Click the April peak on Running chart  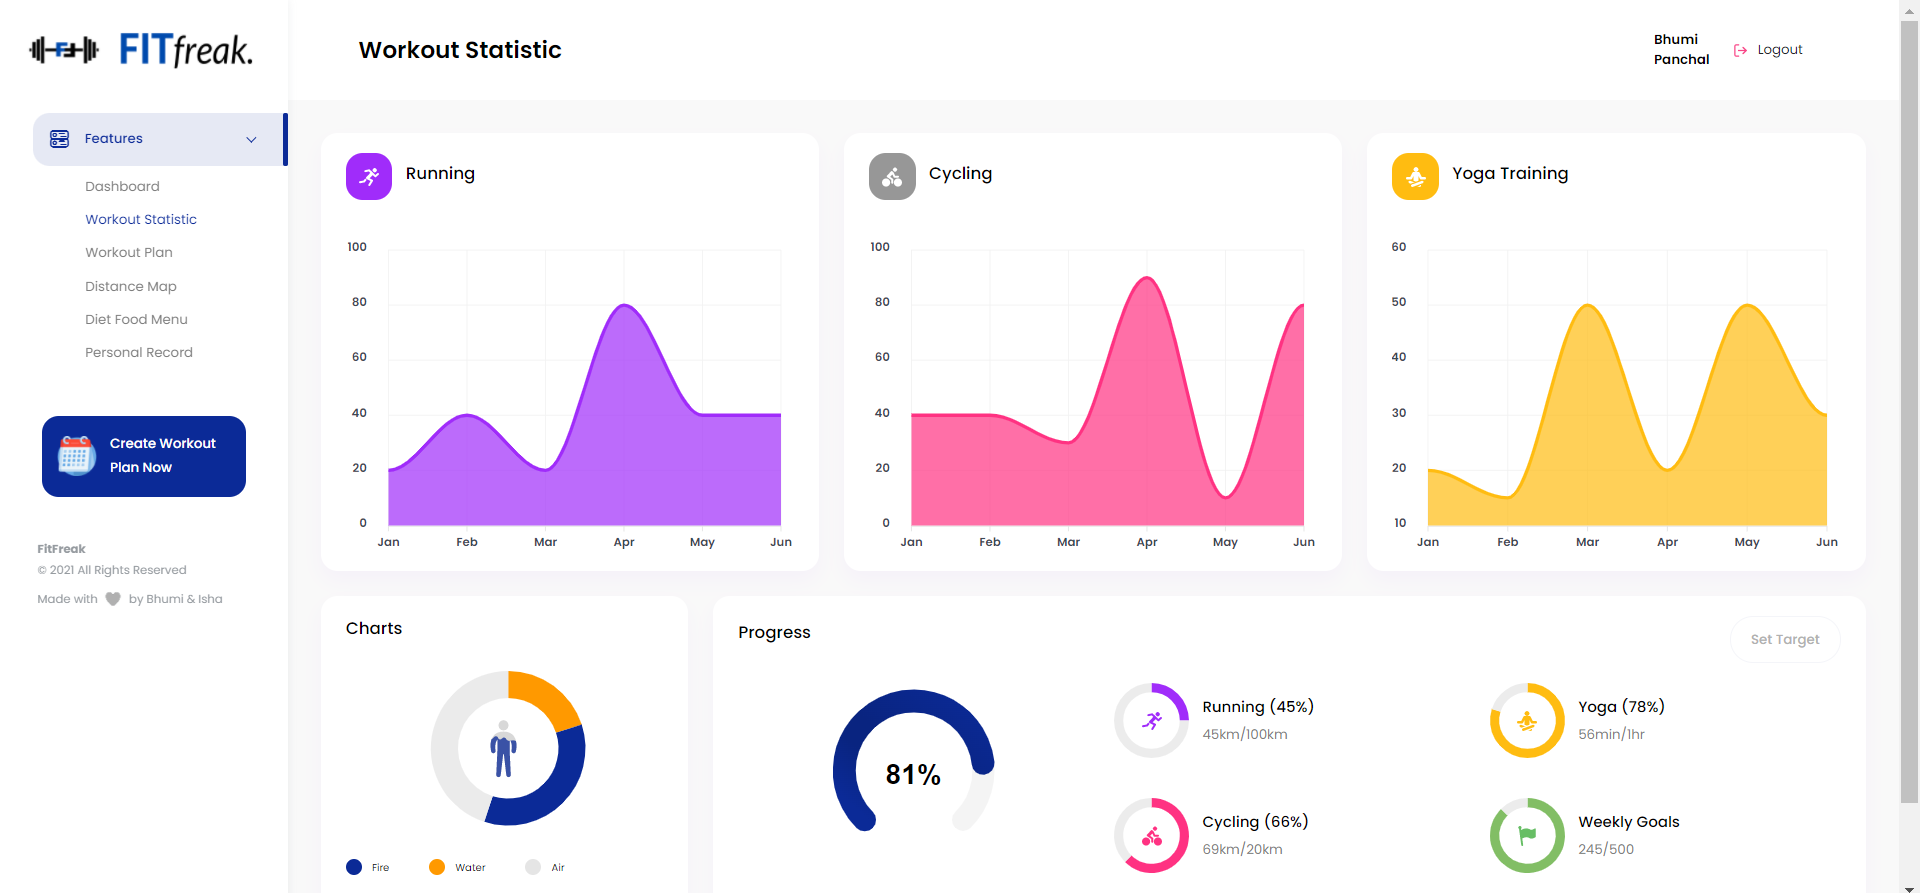point(625,306)
